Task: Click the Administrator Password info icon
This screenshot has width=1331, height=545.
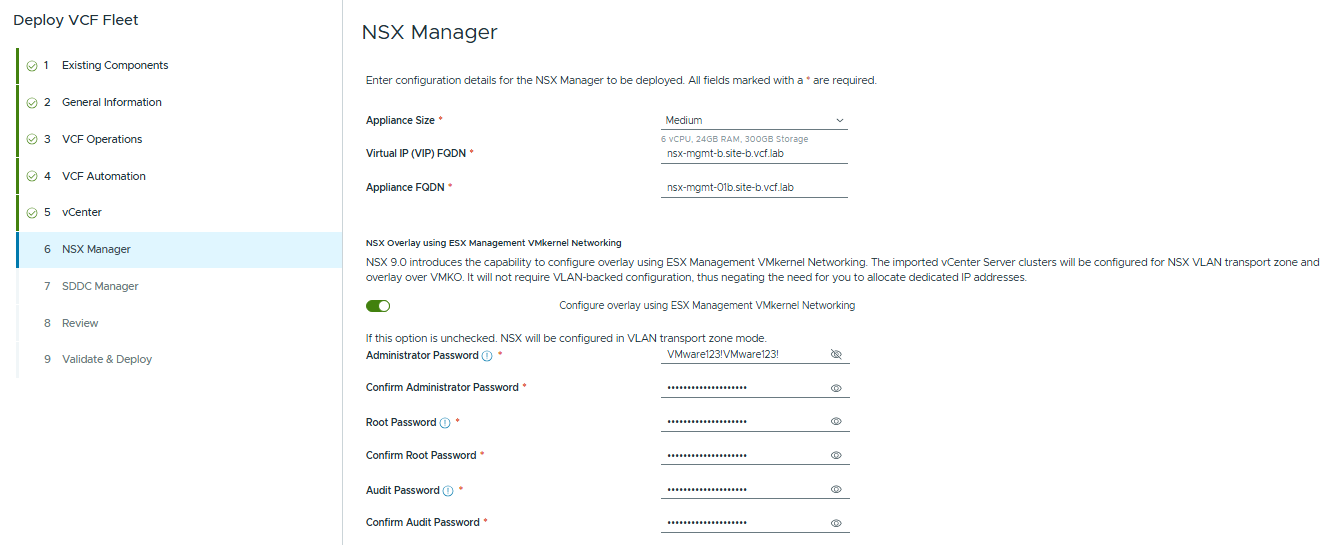Action: coord(487,356)
